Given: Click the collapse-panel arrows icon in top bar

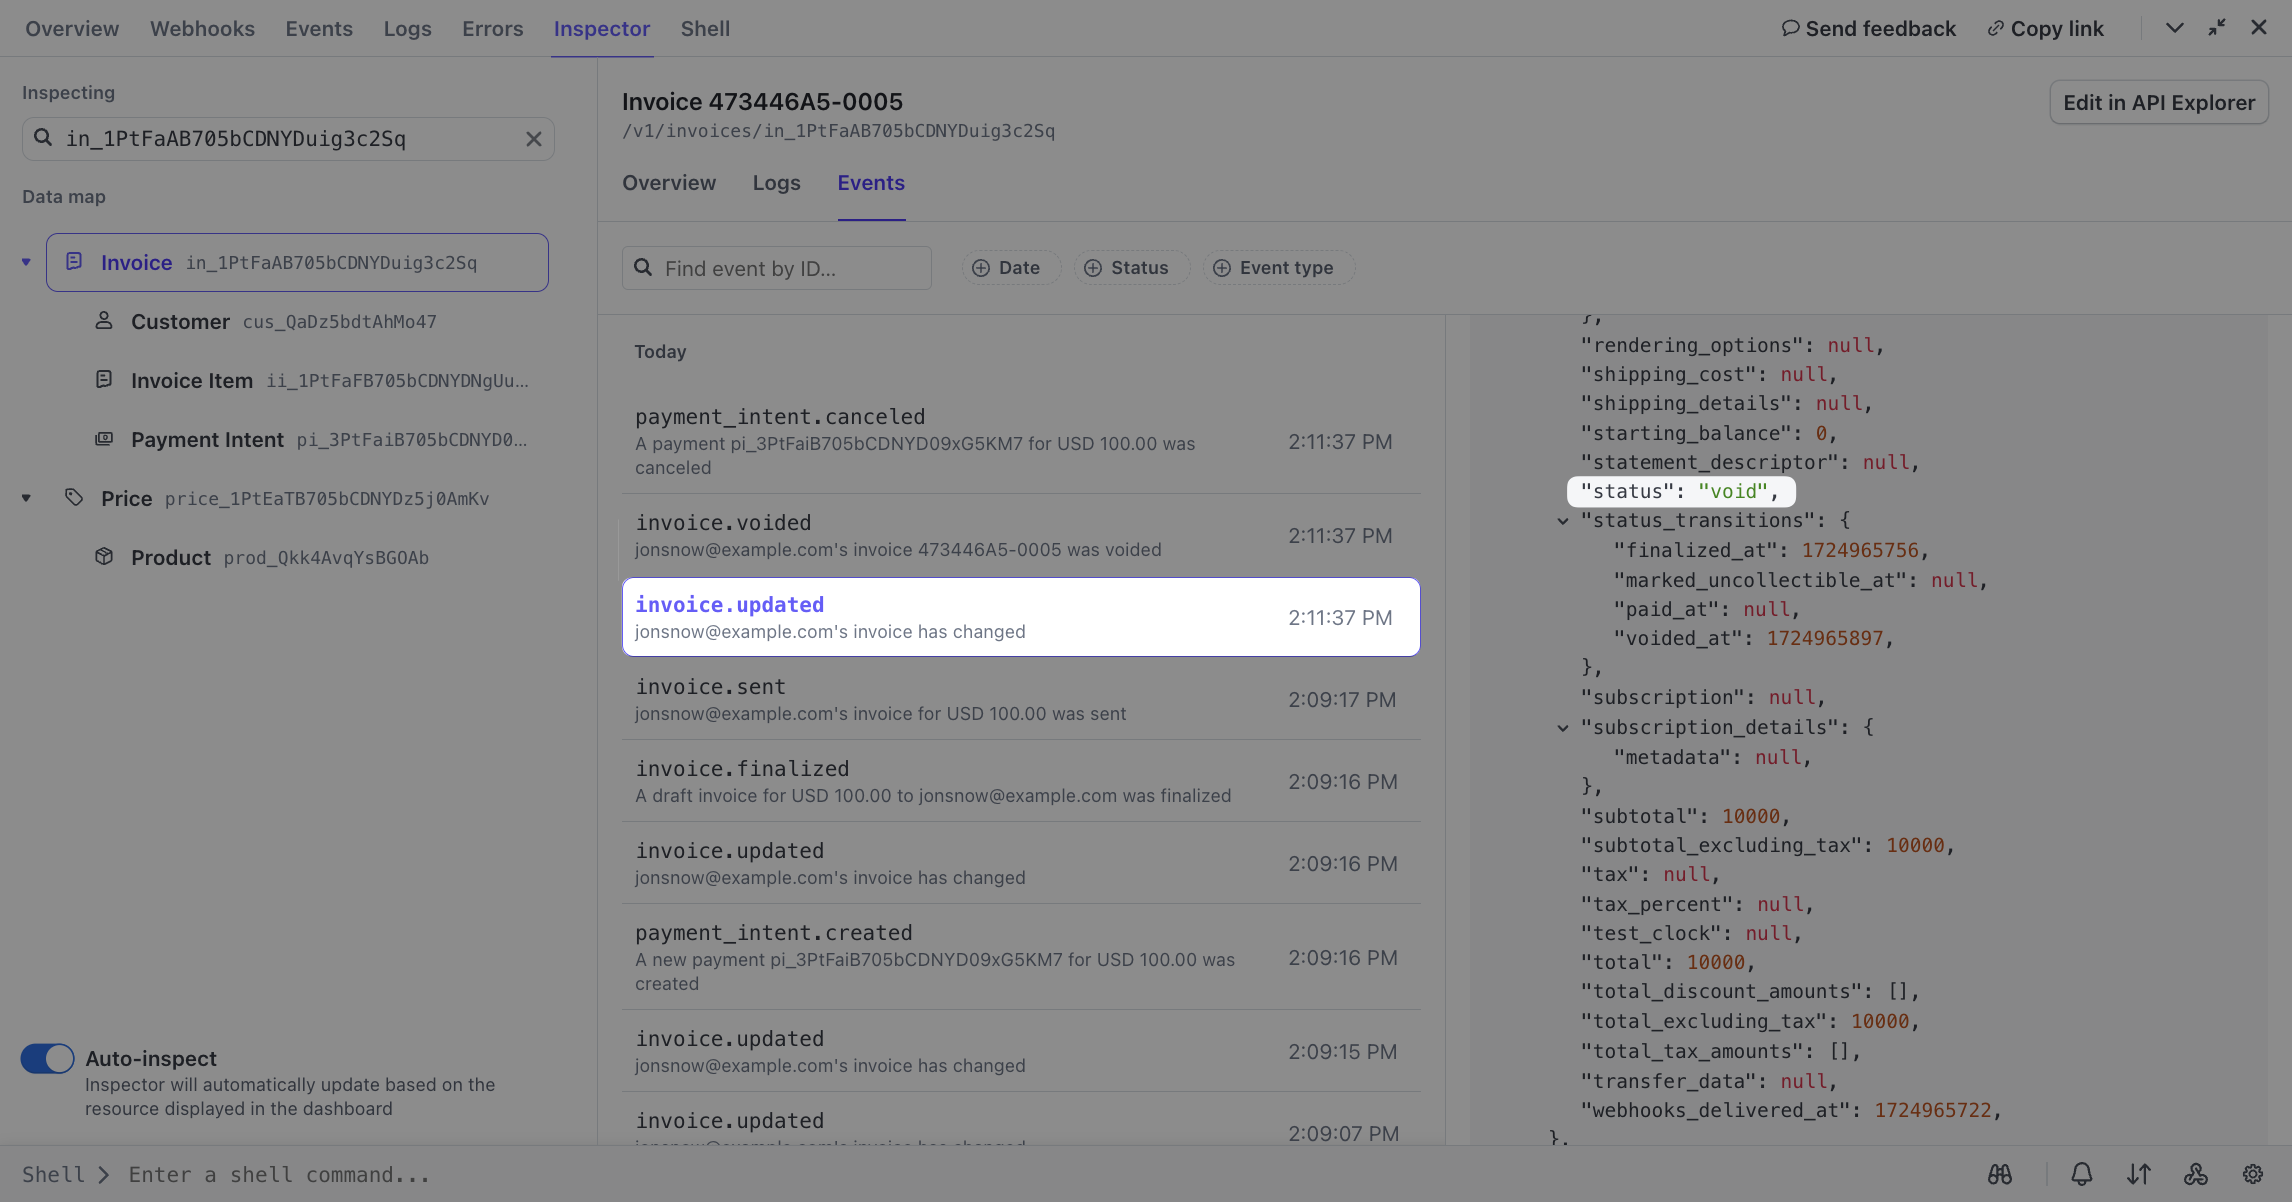Looking at the screenshot, I should click(x=2216, y=28).
